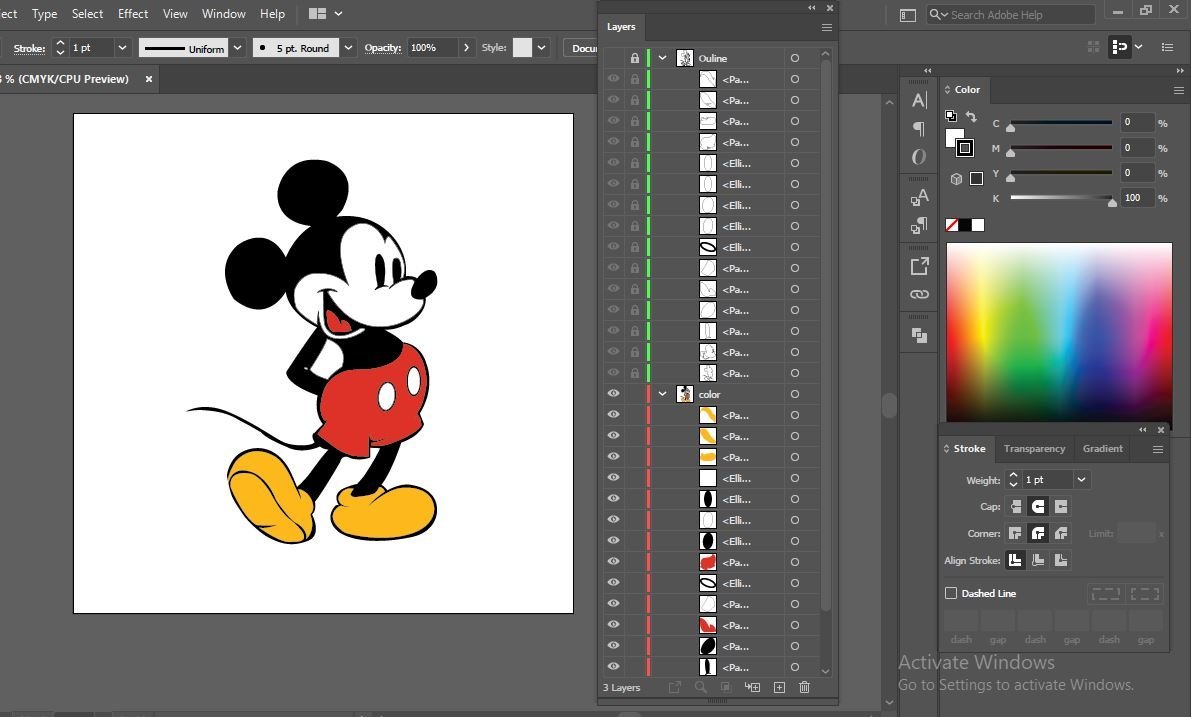Toggle eye icon of first color sublayer
Viewport: 1191px width, 717px height.
614,415
